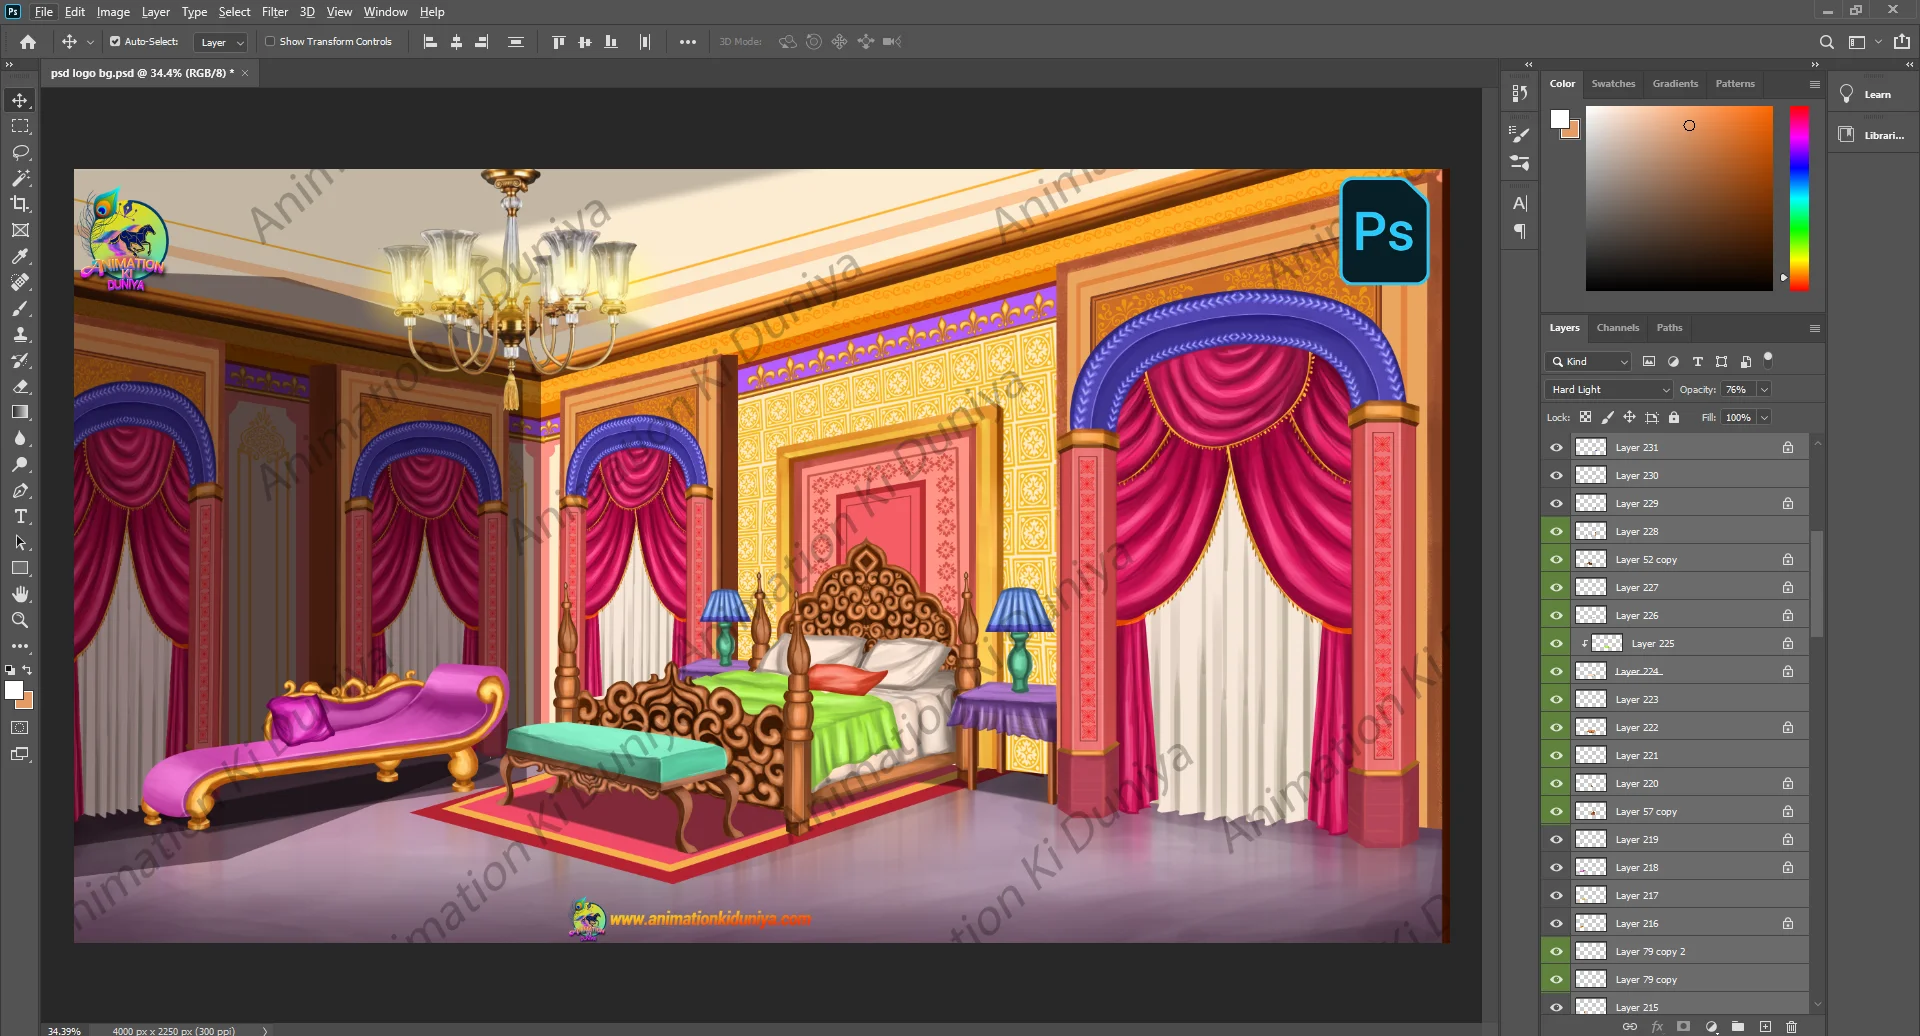Switch to the Channels tab
The height and width of the screenshot is (1036, 1920).
(1617, 328)
